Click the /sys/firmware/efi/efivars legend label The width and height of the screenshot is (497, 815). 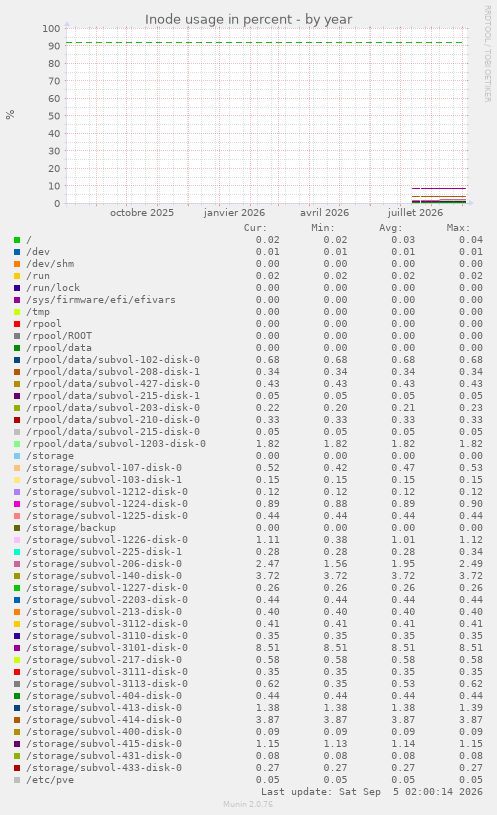[101, 300]
